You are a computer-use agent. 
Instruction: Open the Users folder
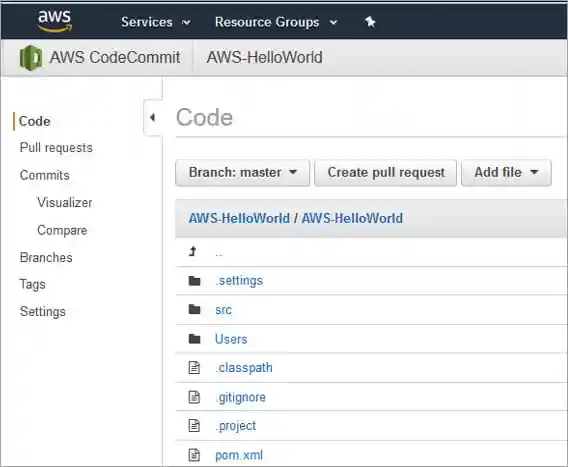(231, 339)
